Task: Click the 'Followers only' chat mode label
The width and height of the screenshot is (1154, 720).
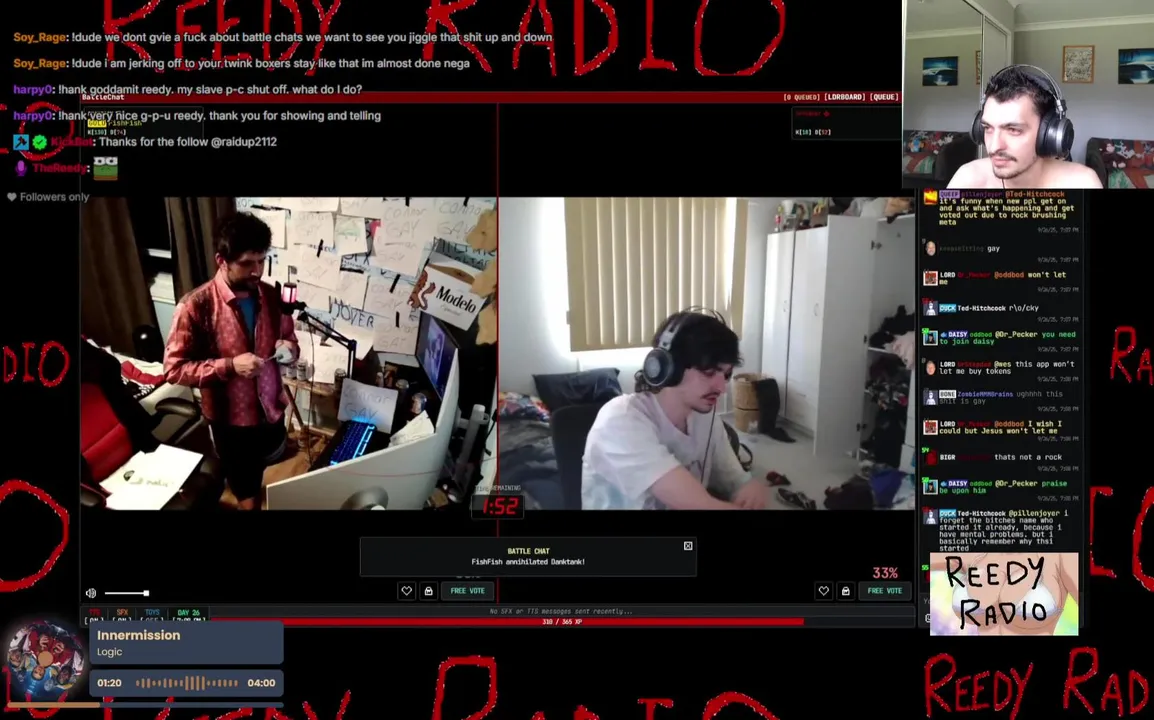Action: tap(54, 197)
